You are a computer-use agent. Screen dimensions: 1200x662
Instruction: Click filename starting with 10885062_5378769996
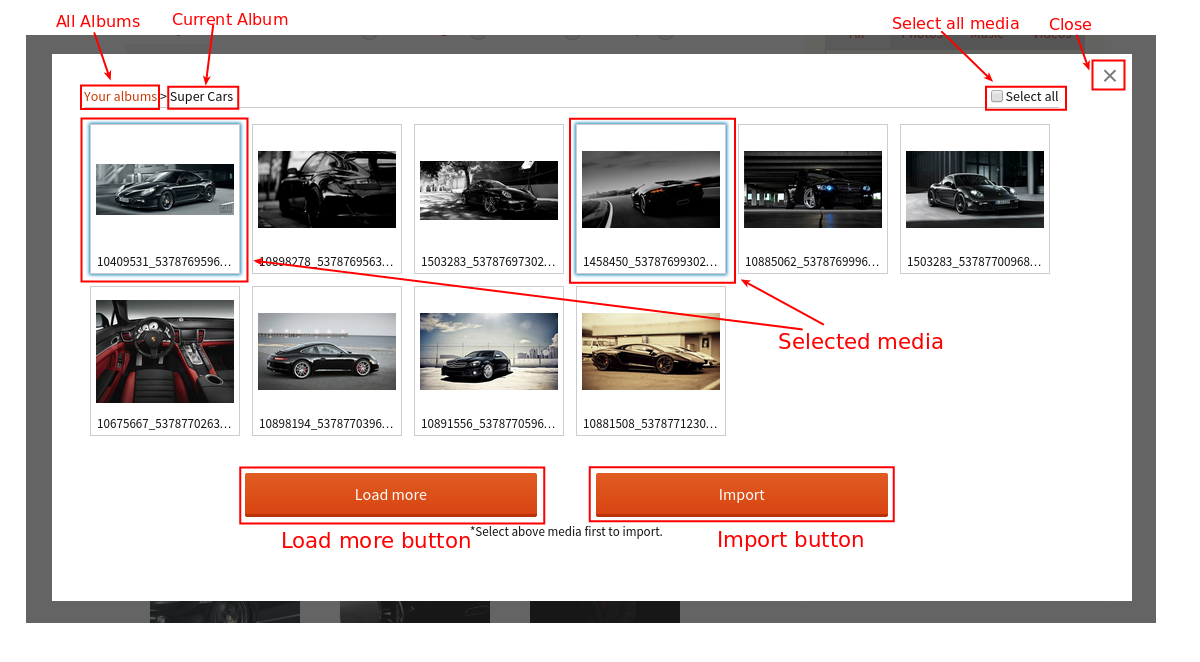pos(812,262)
